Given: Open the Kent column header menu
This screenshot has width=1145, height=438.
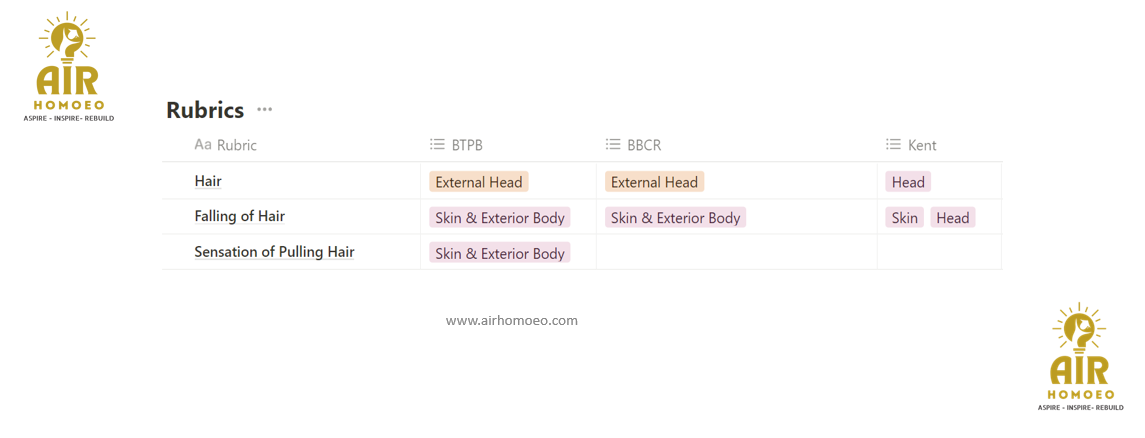Looking at the screenshot, I should click(922, 145).
